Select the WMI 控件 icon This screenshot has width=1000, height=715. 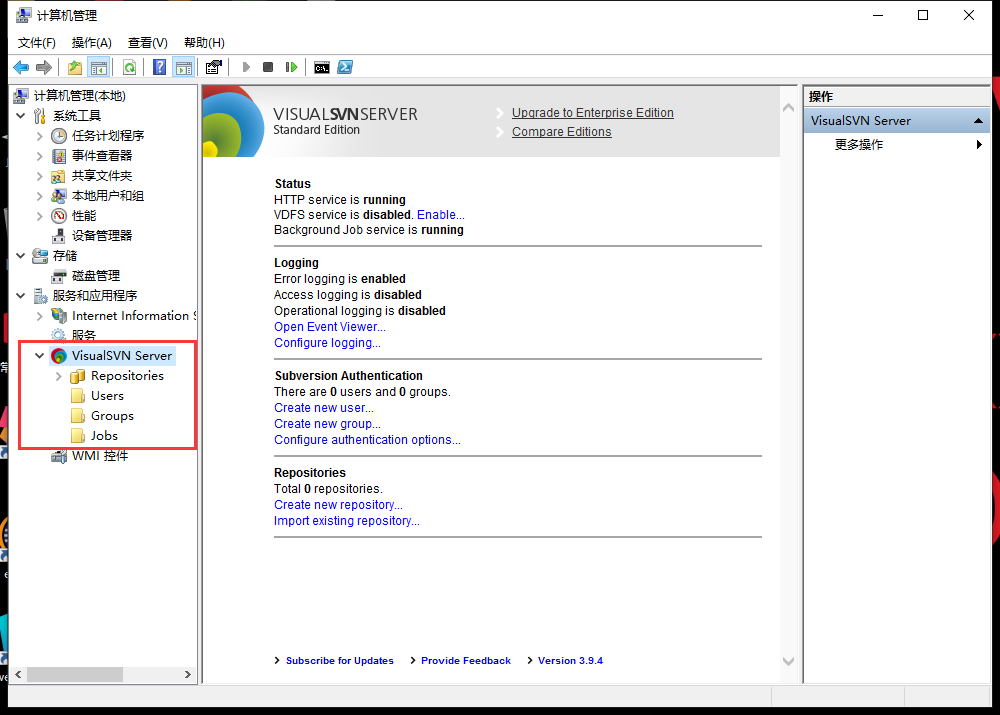[59, 456]
